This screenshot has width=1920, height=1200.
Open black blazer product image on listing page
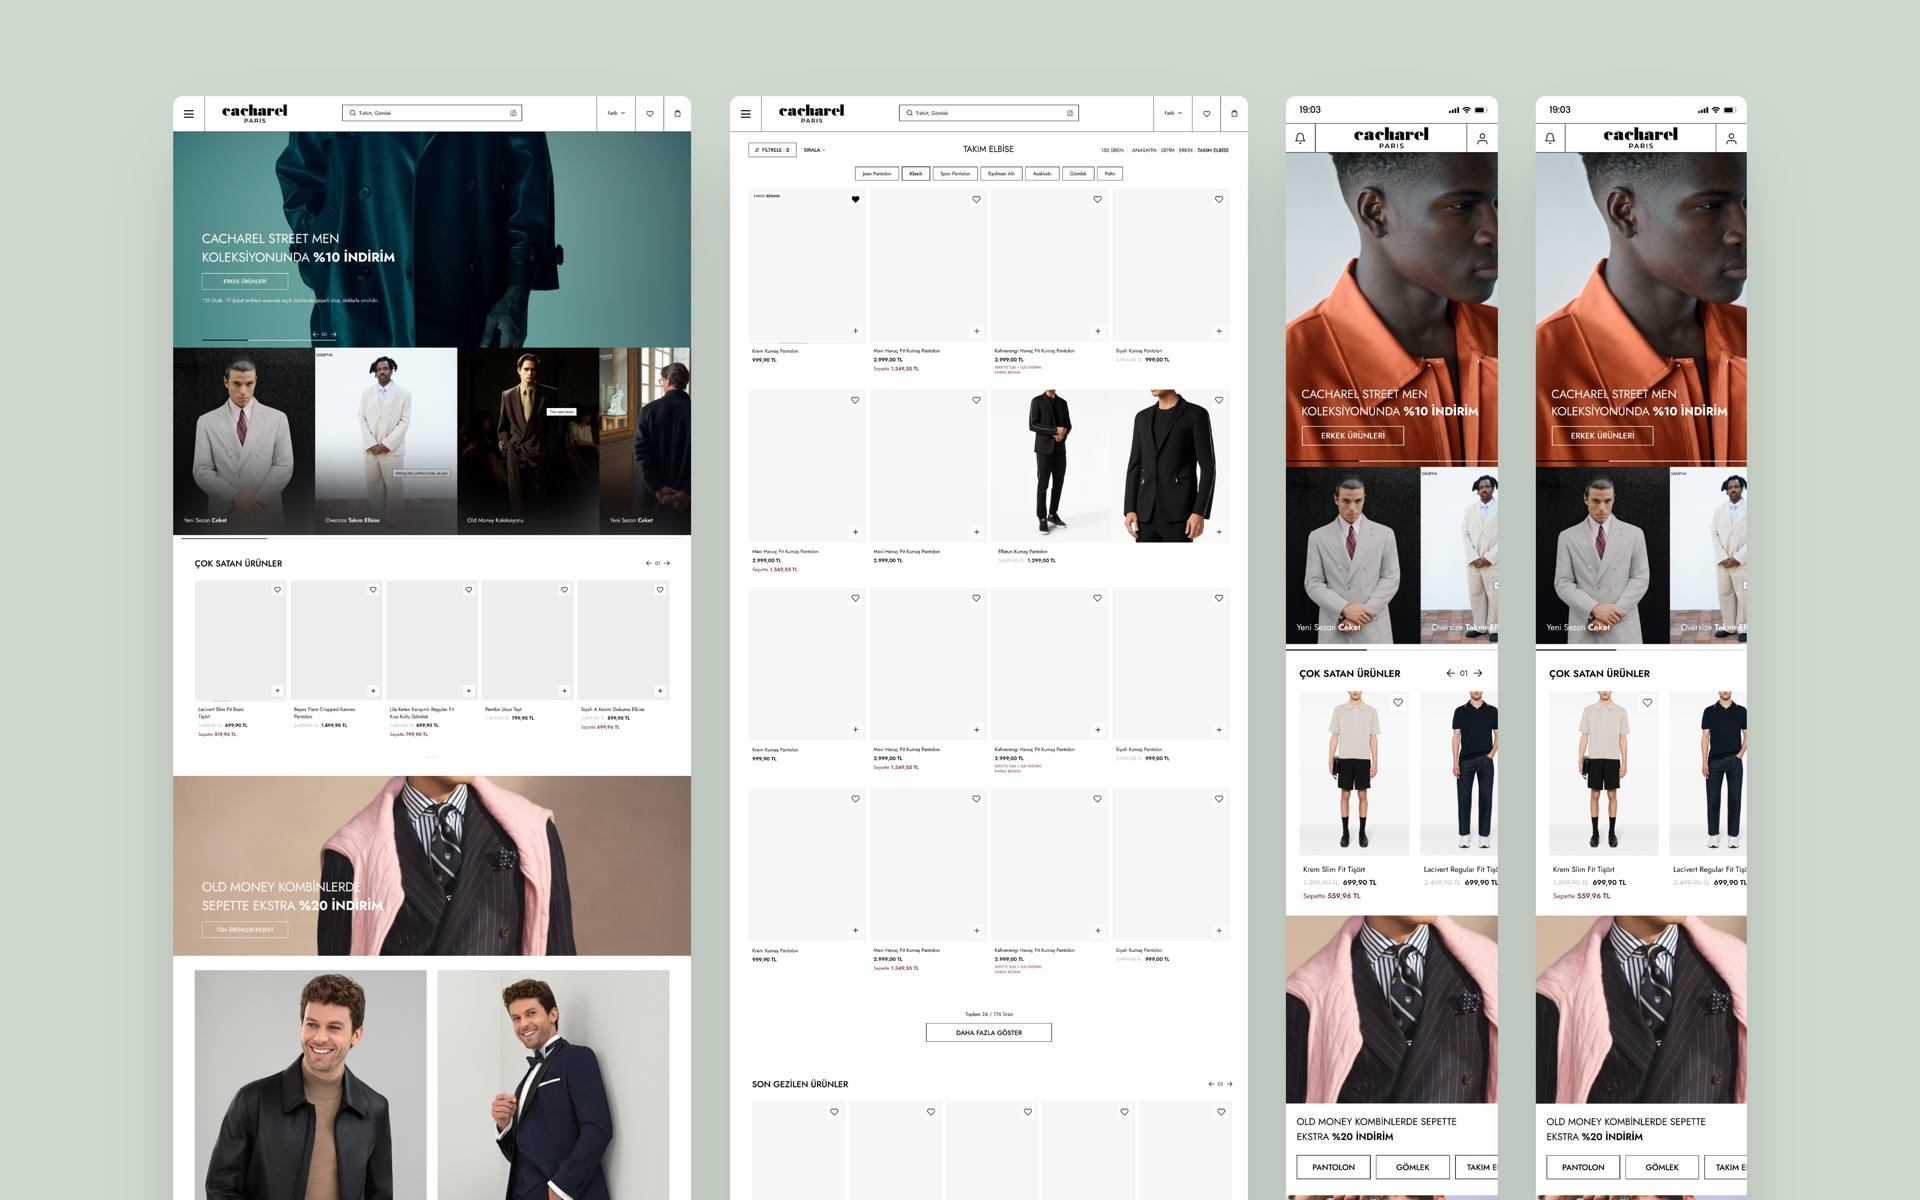tap(1170, 466)
